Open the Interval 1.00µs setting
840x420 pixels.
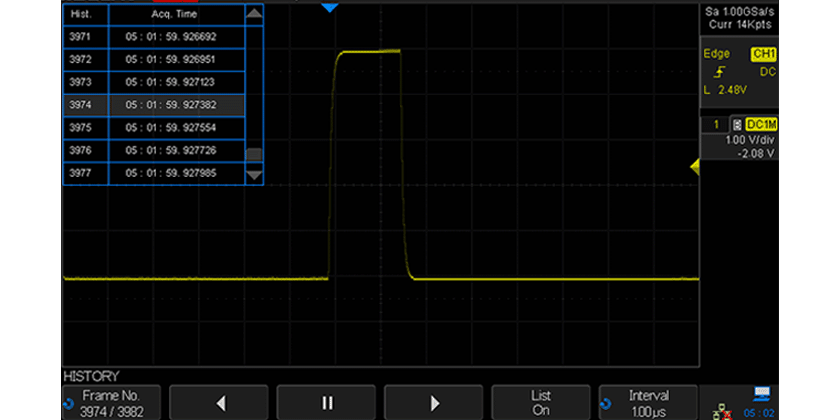click(x=650, y=402)
